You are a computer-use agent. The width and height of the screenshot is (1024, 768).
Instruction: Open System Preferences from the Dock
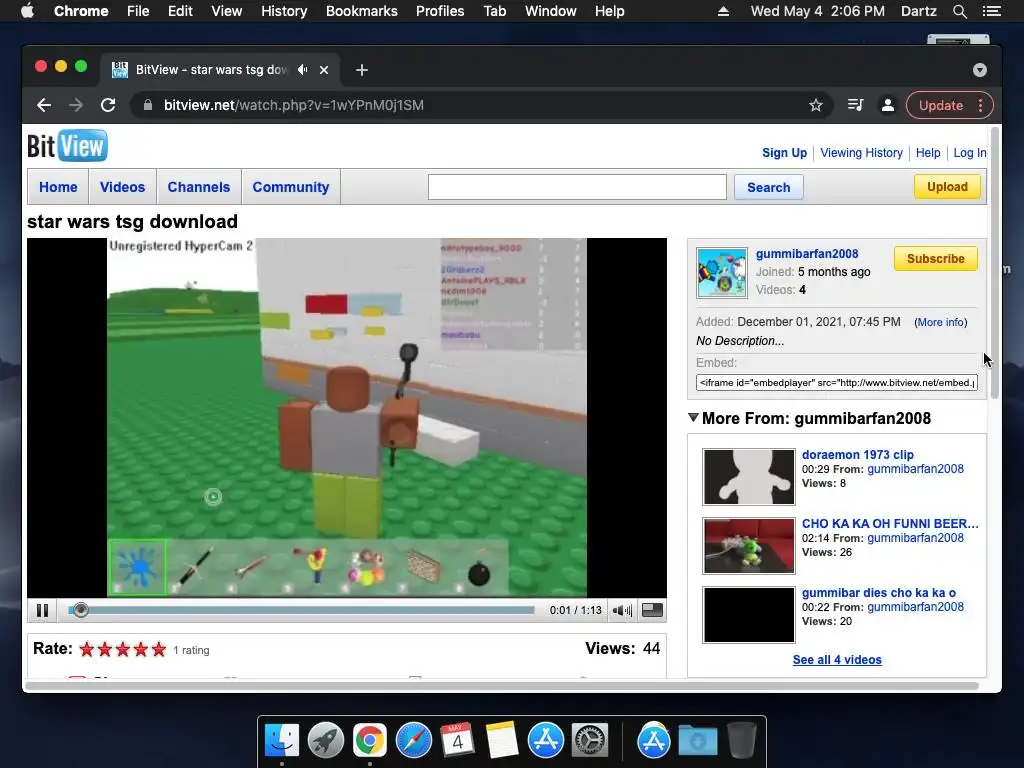tap(590, 741)
